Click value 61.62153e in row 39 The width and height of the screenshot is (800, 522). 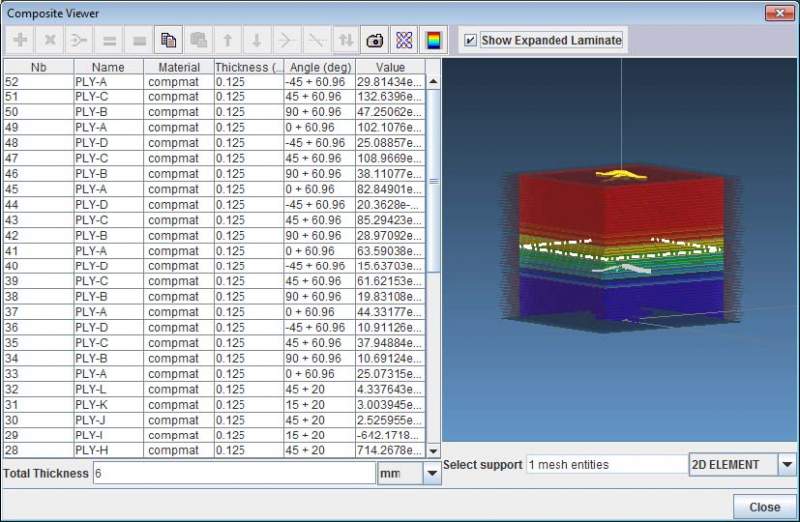(389, 281)
